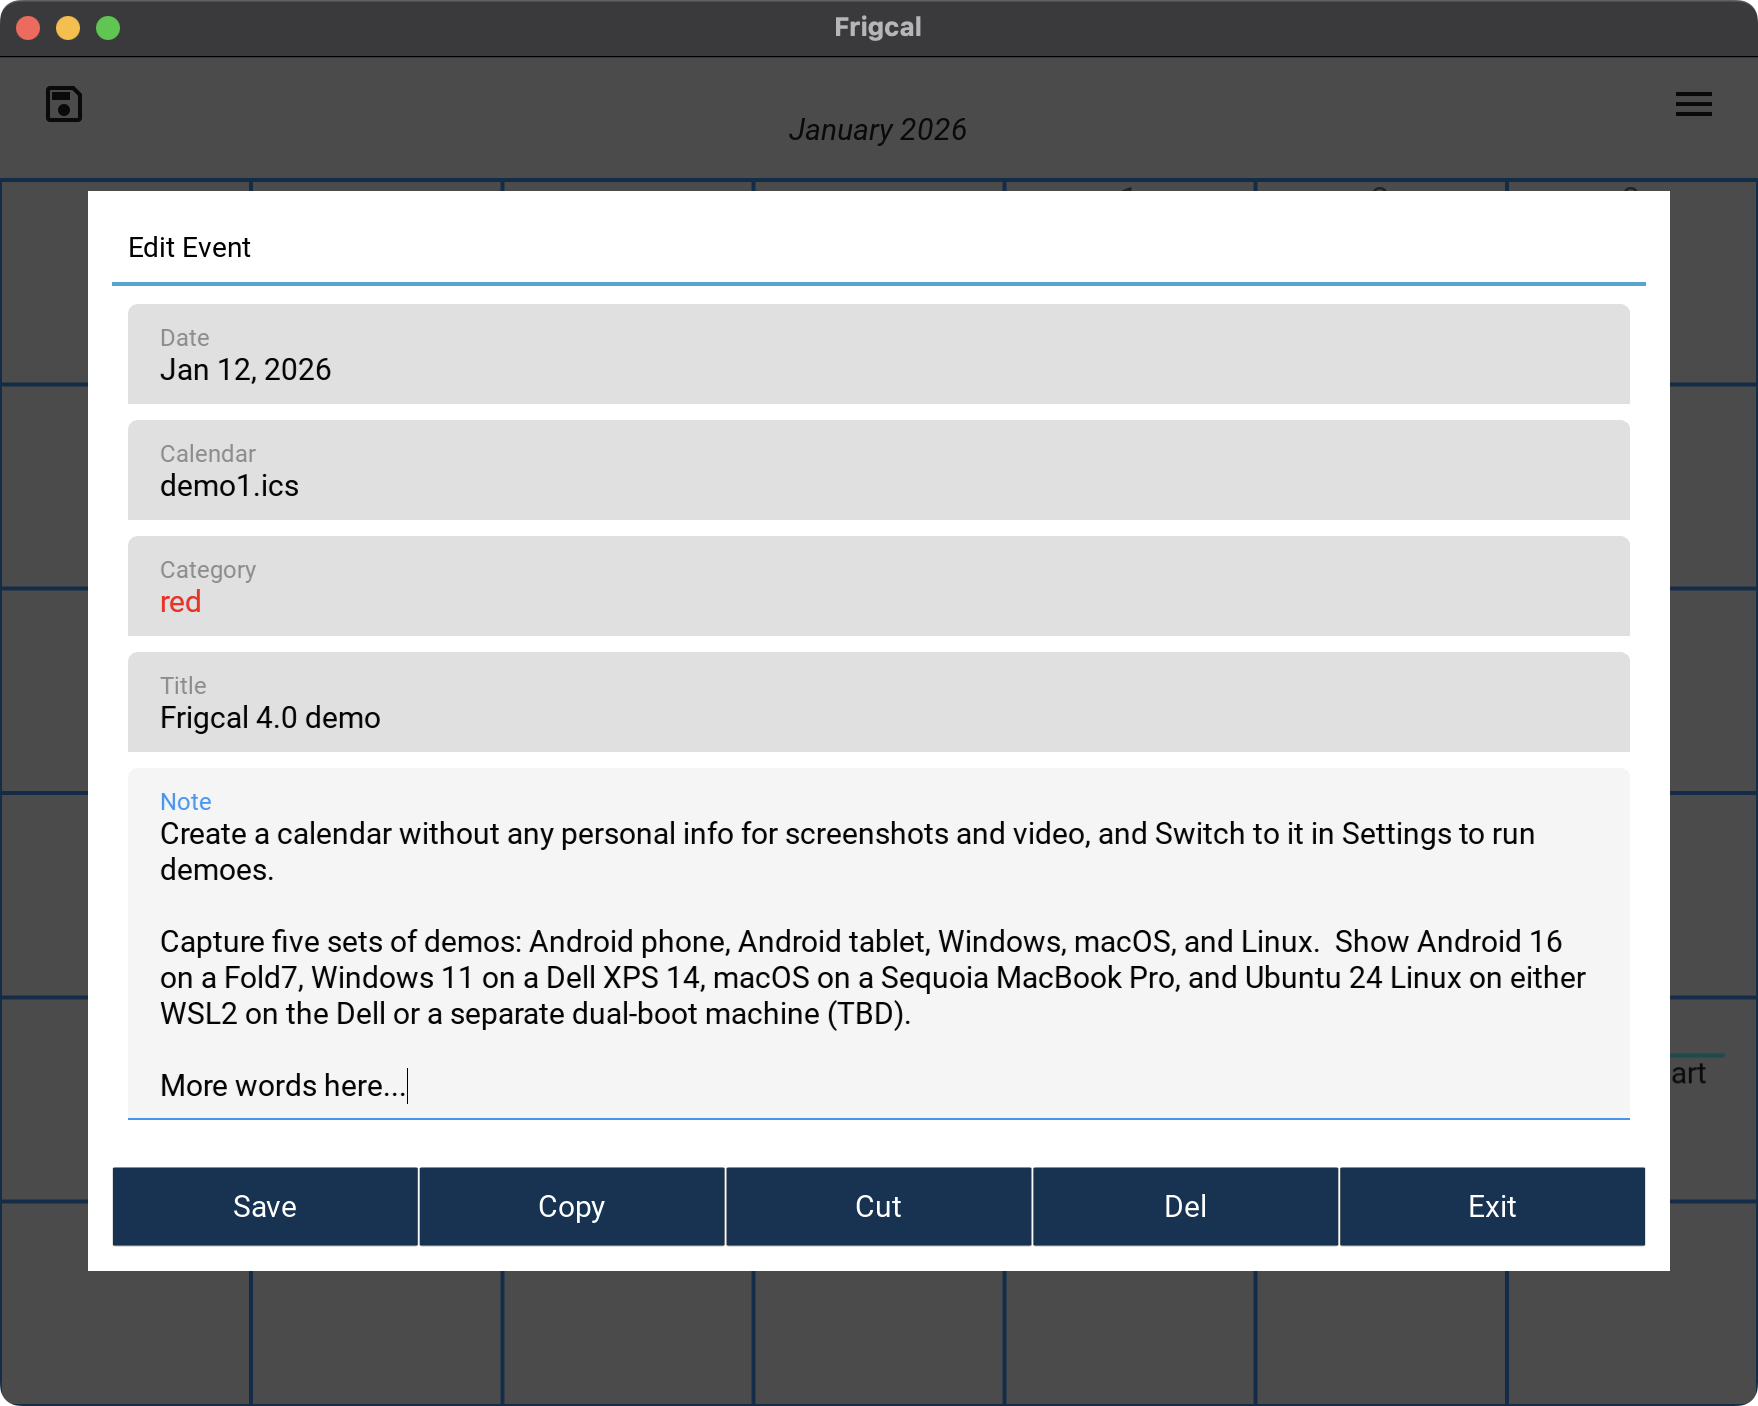
Task: Click the red macOS close button
Action: point(28,28)
